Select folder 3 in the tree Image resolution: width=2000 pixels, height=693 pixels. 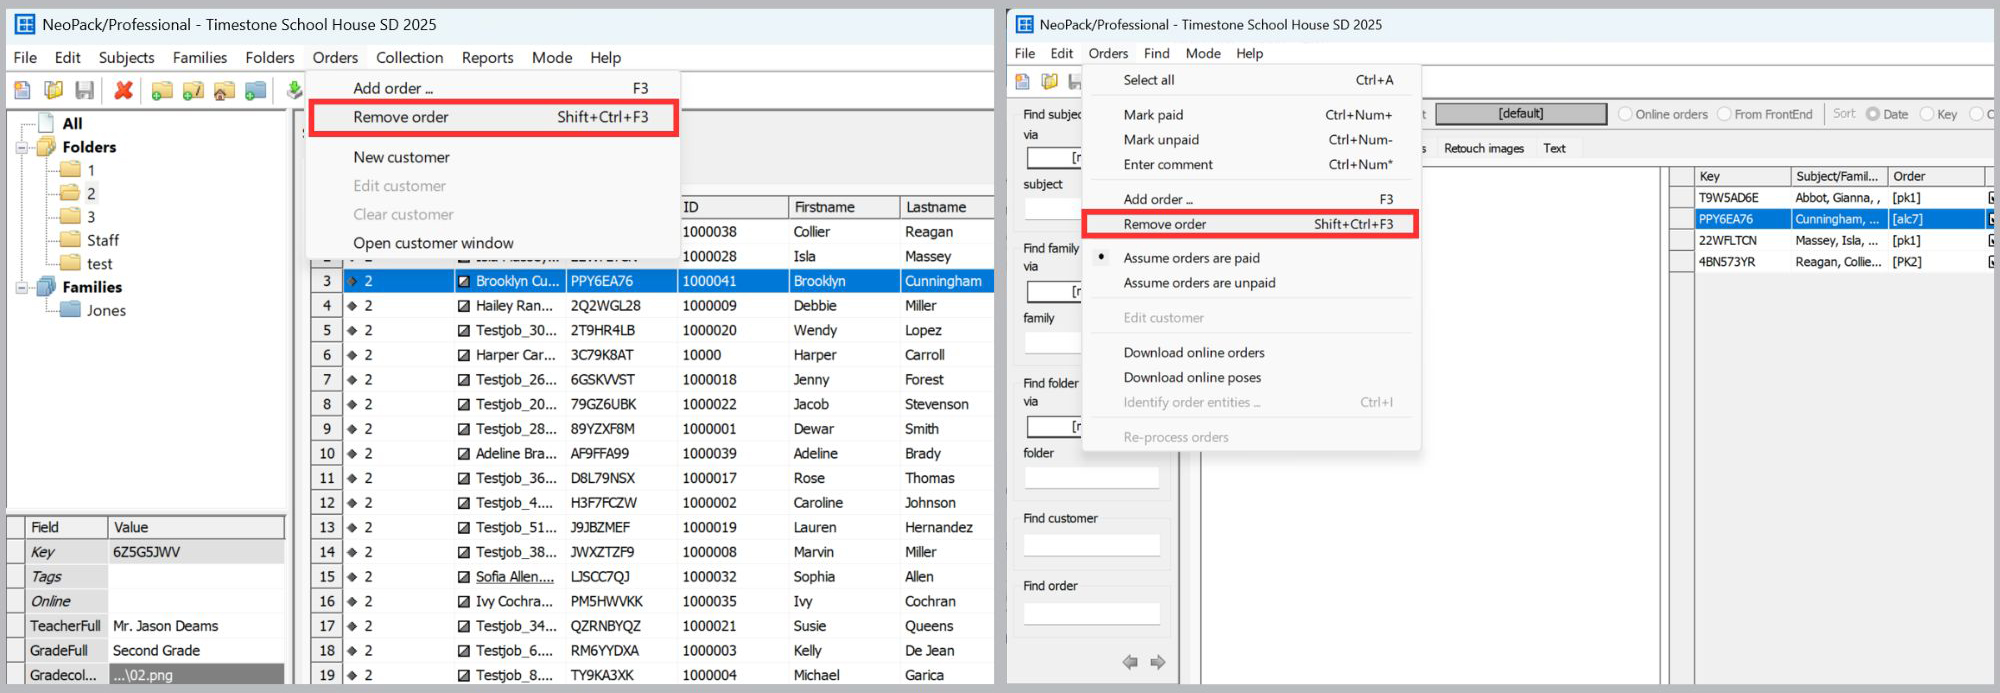pos(91,217)
